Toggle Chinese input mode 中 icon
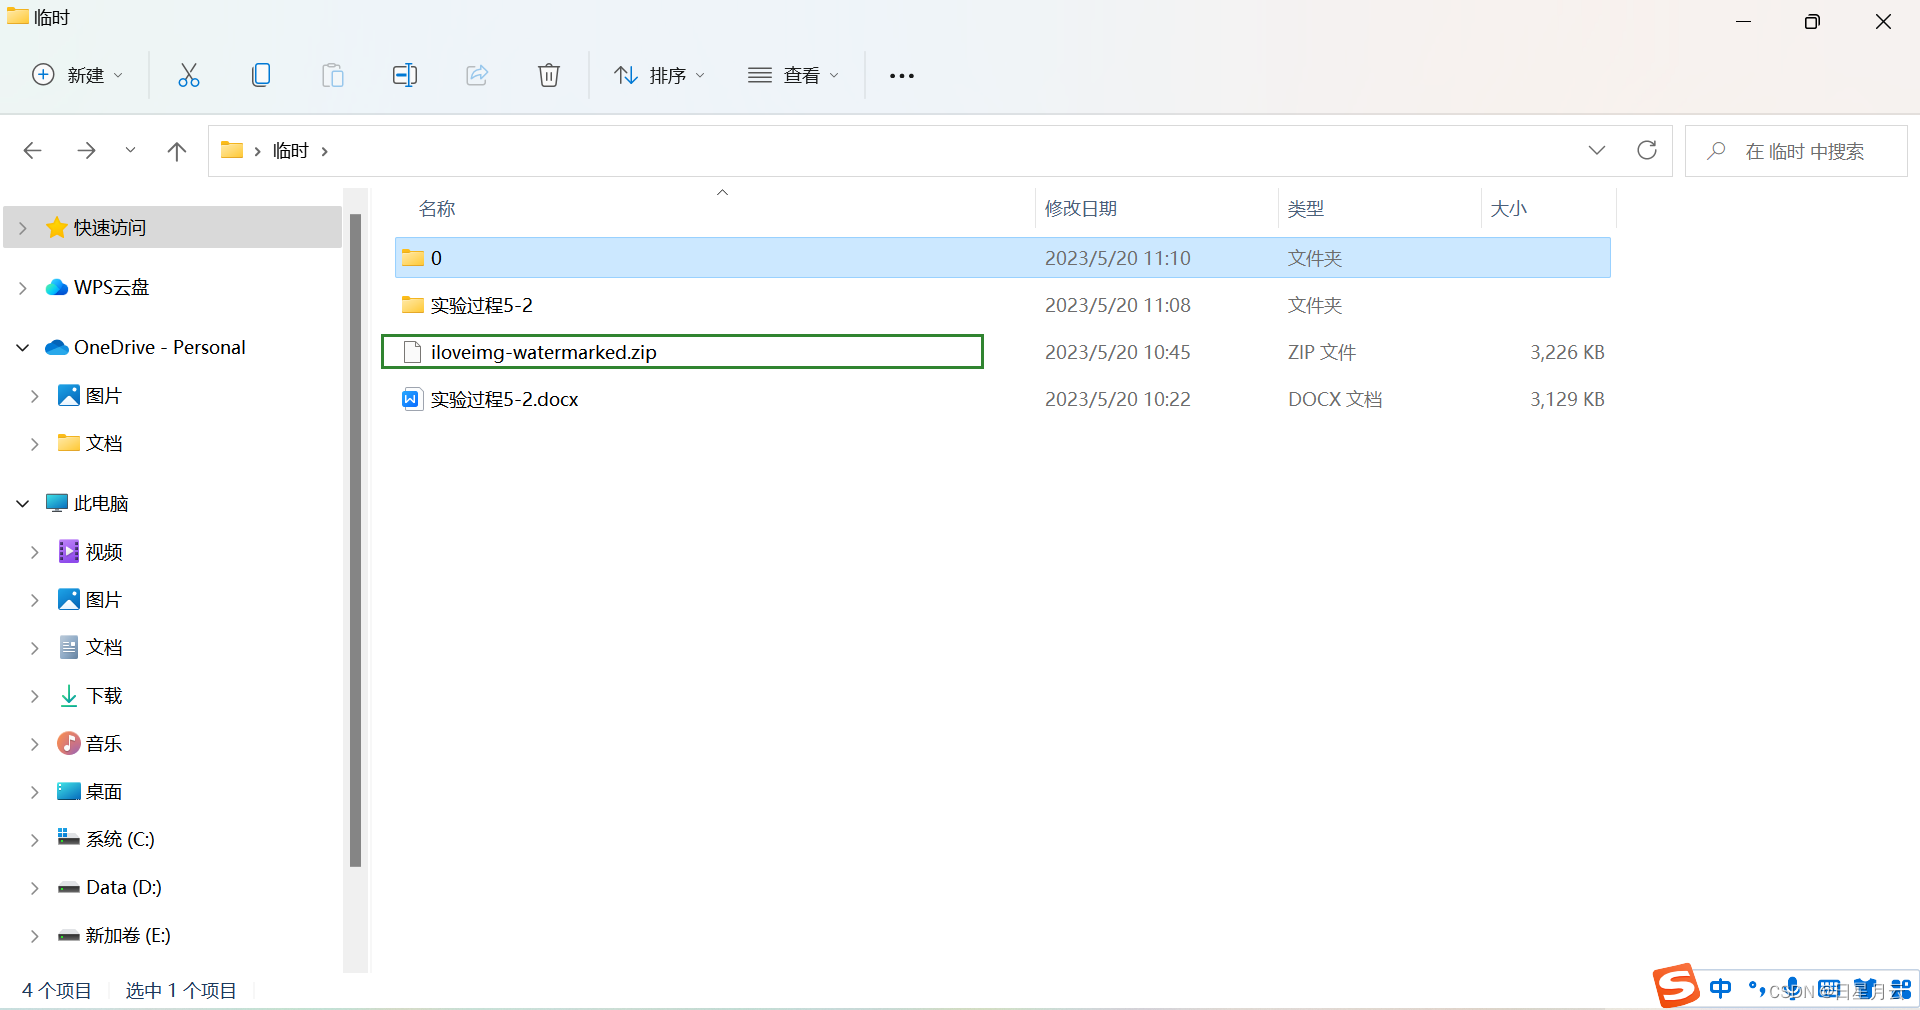This screenshot has width=1920, height=1010. click(1720, 989)
